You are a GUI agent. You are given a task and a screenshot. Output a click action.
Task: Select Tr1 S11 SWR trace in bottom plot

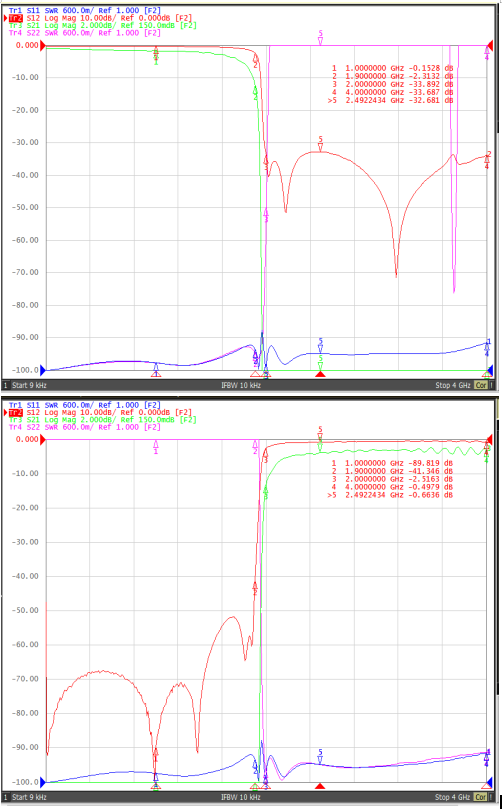click(85, 405)
